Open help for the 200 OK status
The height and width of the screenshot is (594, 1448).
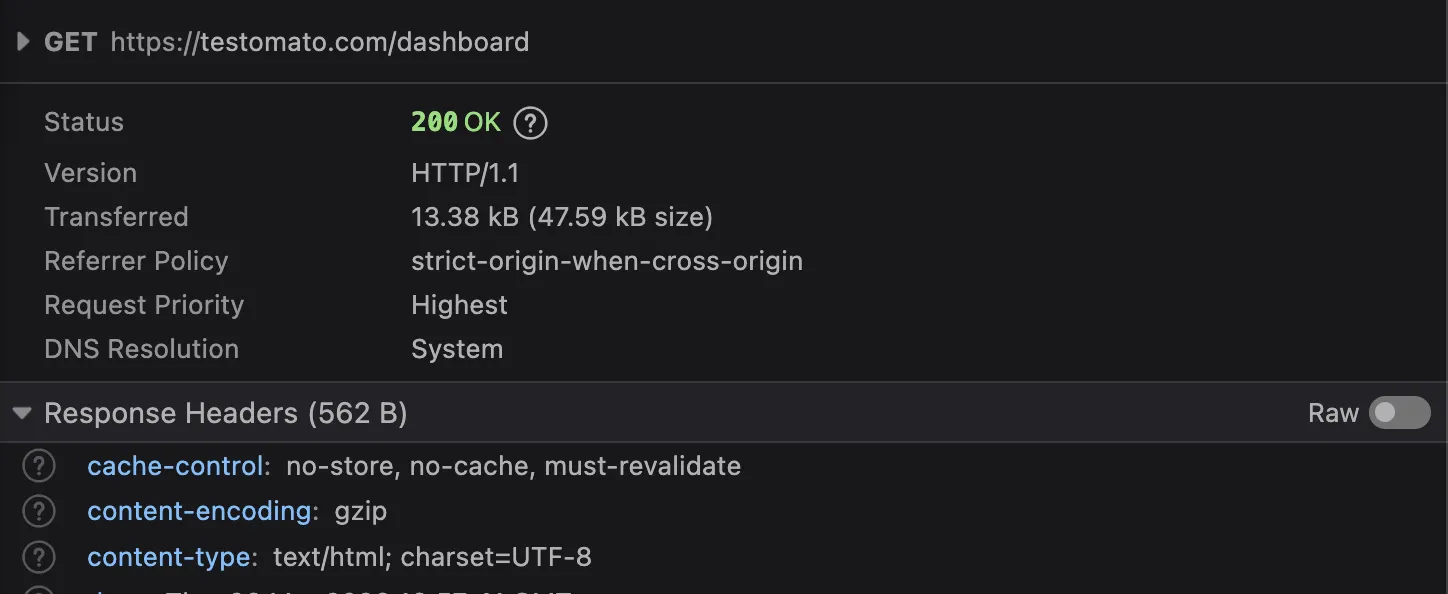[531, 122]
